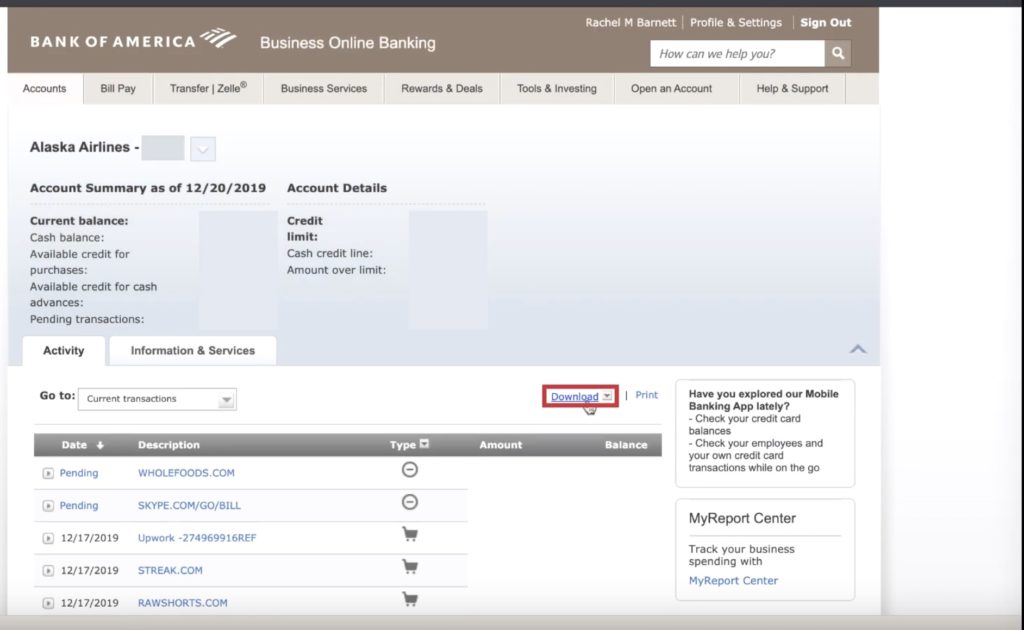This screenshot has height=630, width=1024.
Task: Expand the RAWSHORTS.COM transaction details
Action: (x=48, y=603)
